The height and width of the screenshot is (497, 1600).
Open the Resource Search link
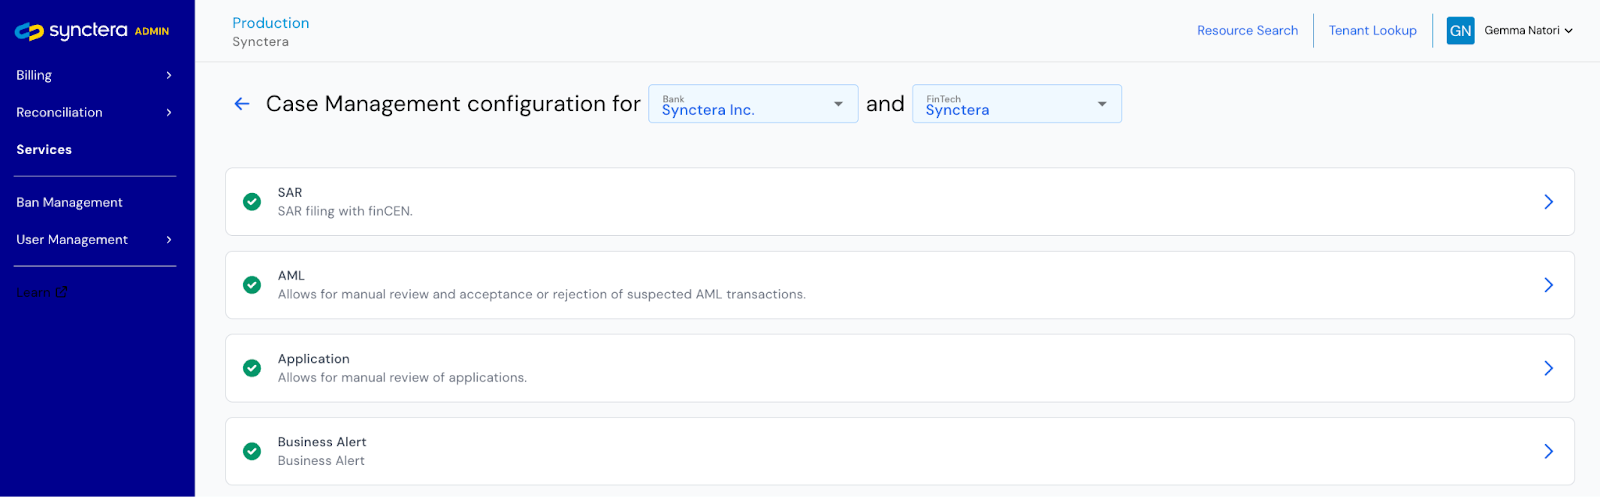[1247, 31]
